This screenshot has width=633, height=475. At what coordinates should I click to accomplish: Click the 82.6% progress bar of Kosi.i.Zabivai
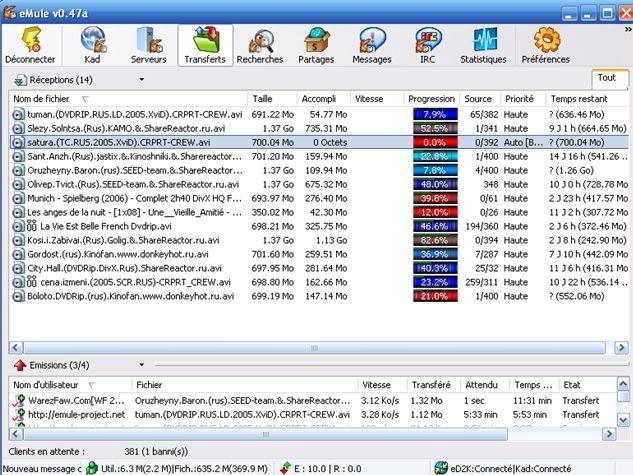pos(435,240)
